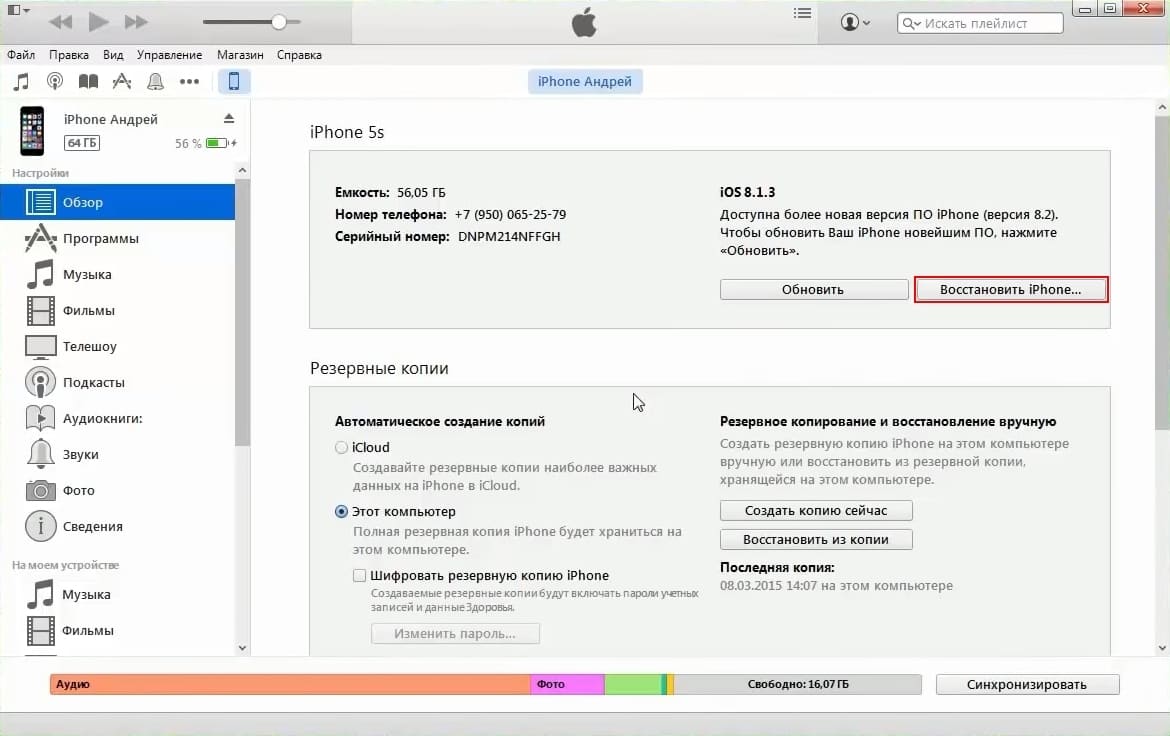1170x736 pixels.
Task: Click sidebar scroll up arrow
Action: coord(242,171)
